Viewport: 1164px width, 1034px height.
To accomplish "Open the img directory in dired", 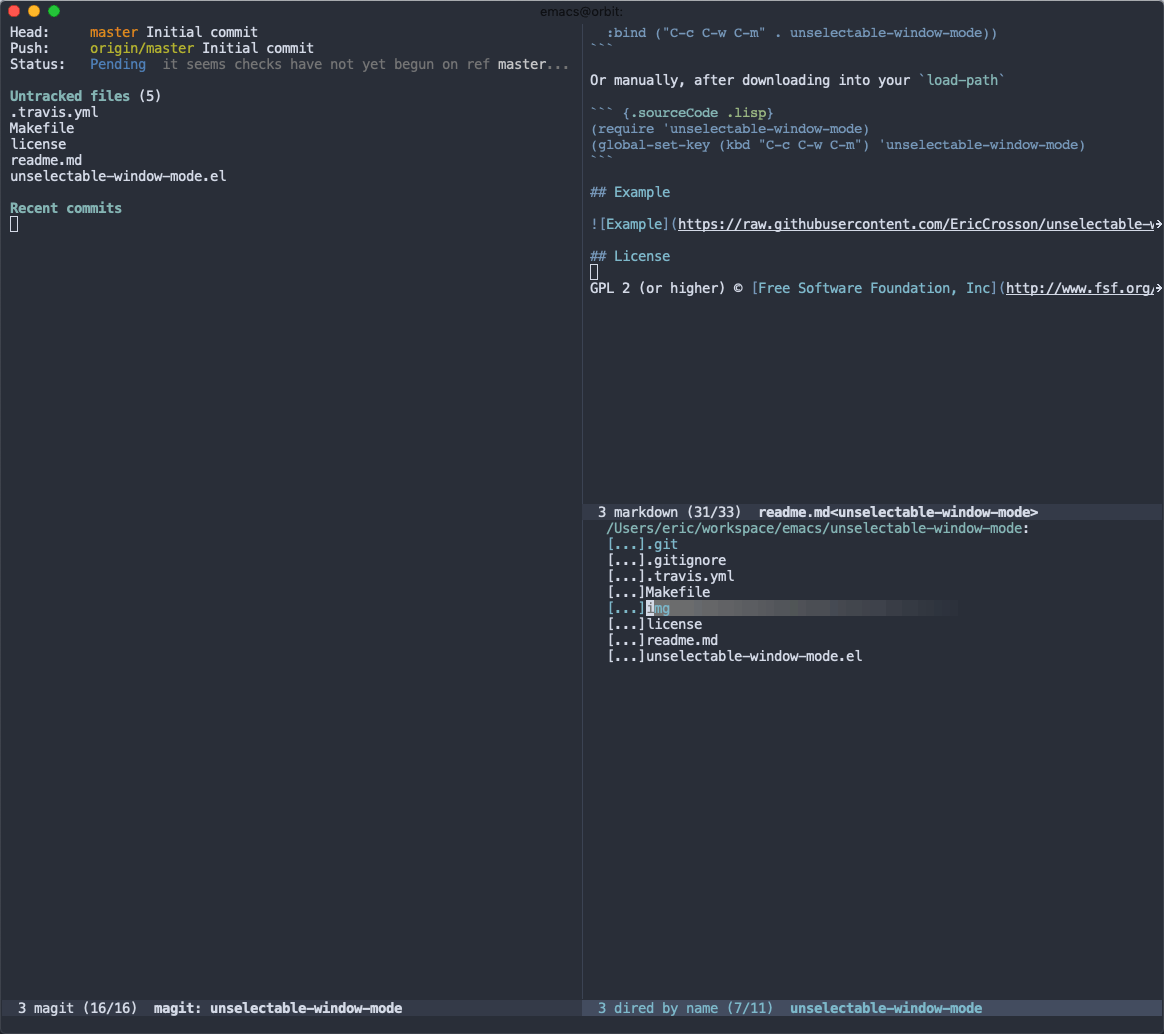I will click(x=658, y=608).
